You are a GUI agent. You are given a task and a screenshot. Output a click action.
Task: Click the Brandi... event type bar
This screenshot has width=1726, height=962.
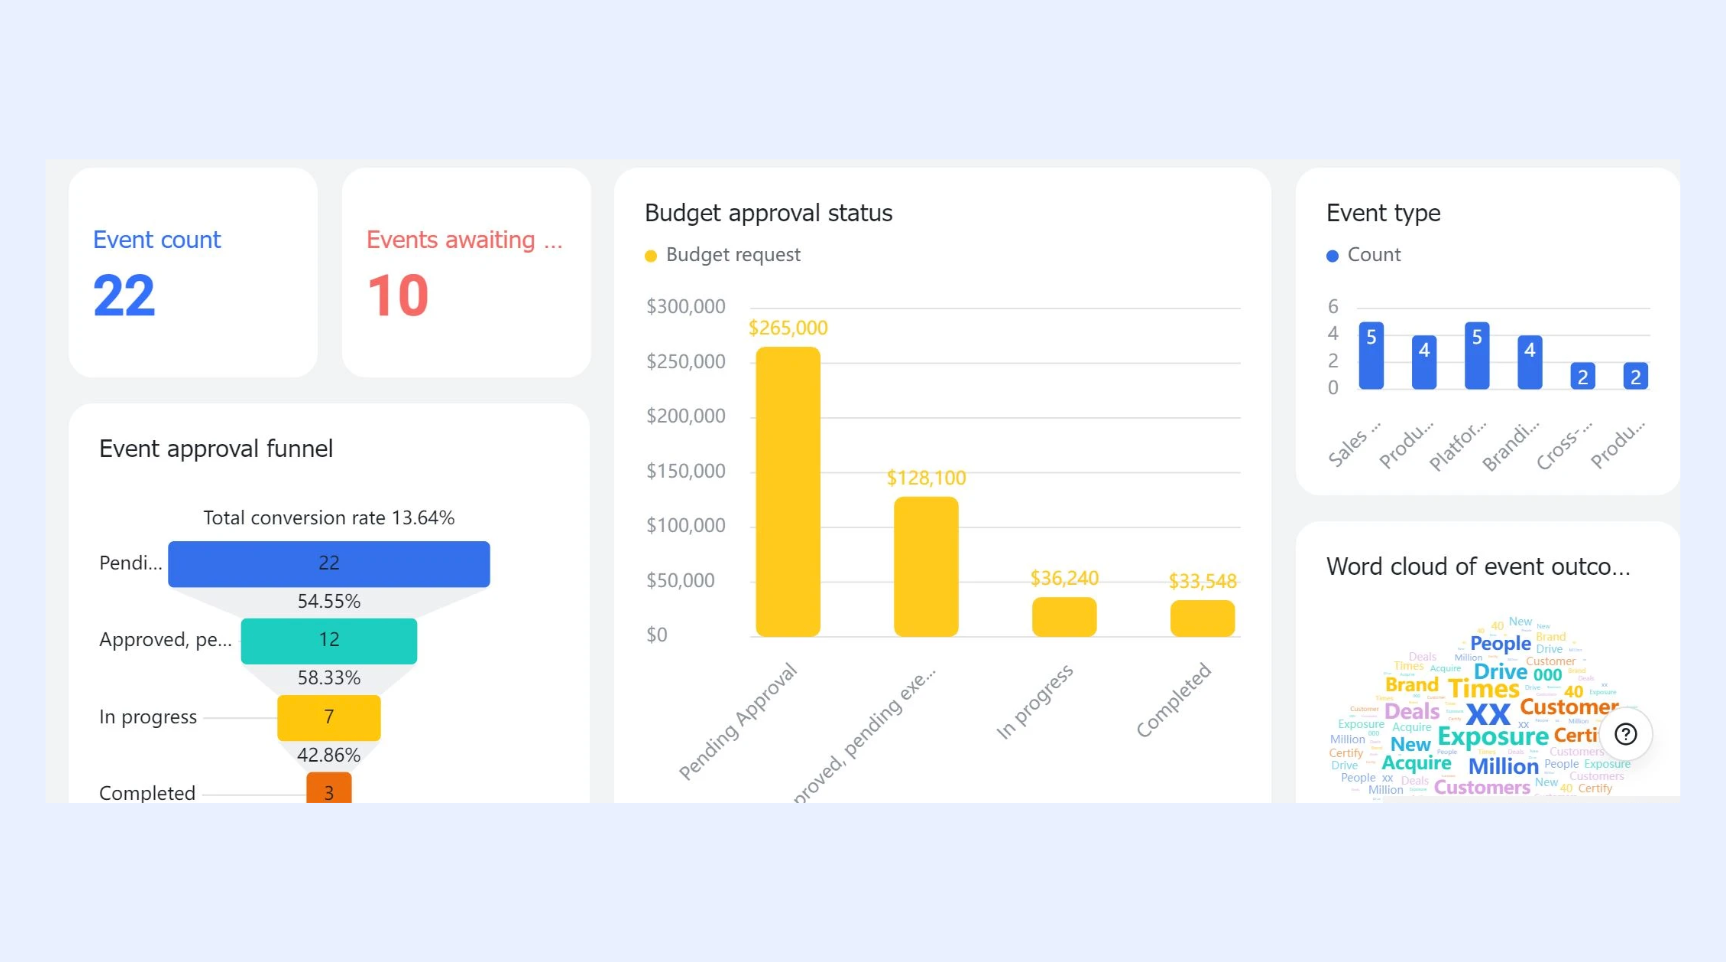point(1530,362)
